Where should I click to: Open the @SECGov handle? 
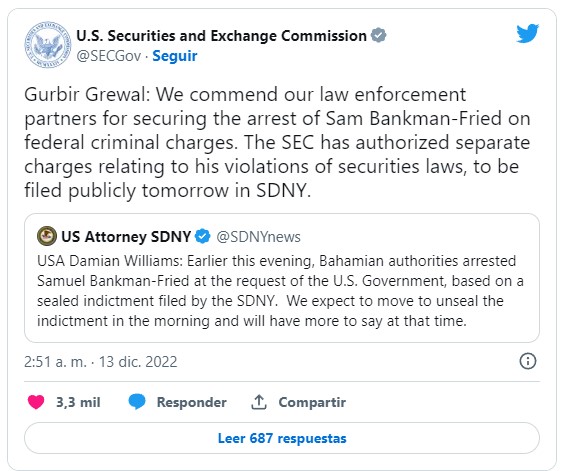tap(108, 56)
